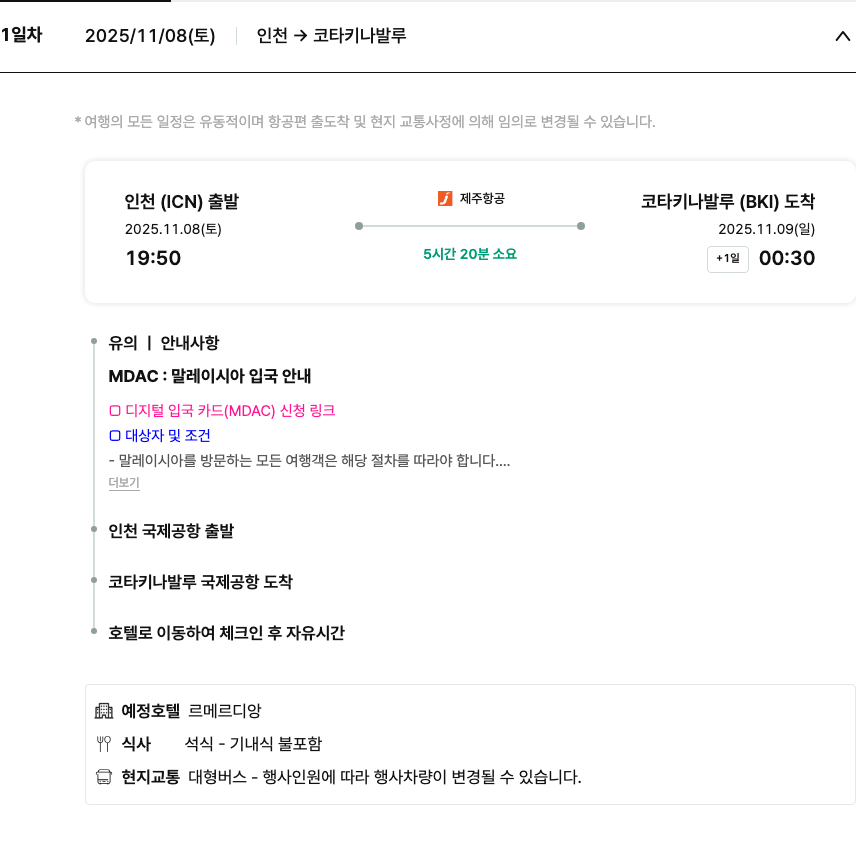856x845 pixels.
Task: Click timeline dot beside 인천 국제공항 출발
Action: click(x=93, y=531)
